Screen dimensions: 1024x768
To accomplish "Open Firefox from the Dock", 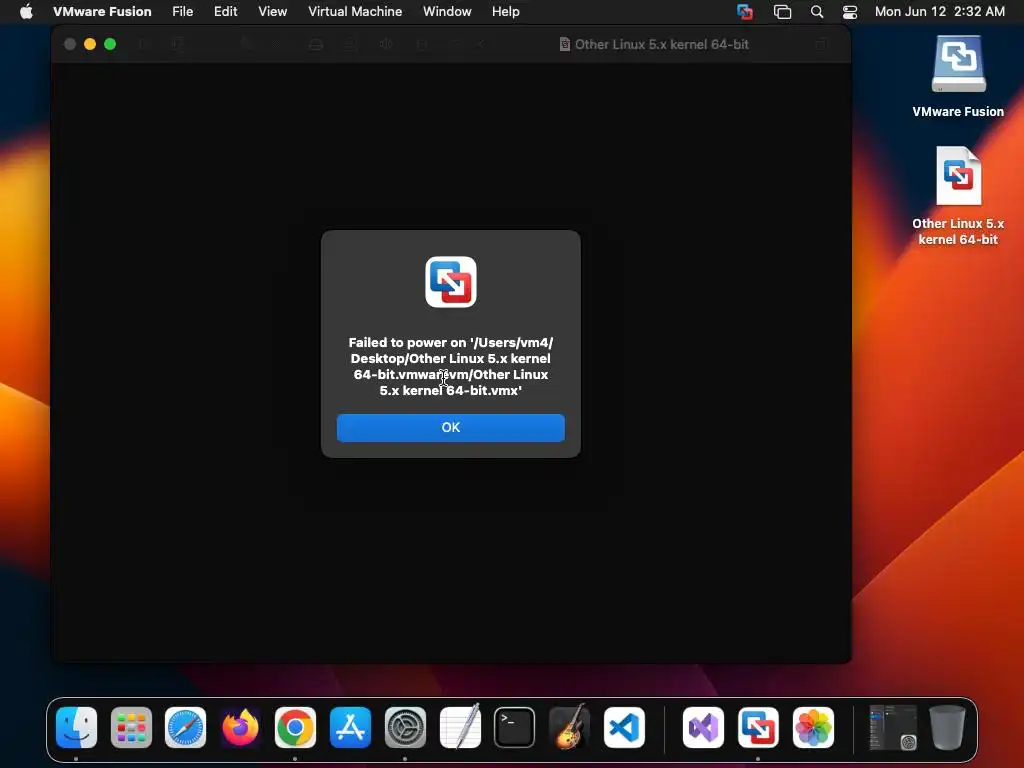I will pos(240,728).
